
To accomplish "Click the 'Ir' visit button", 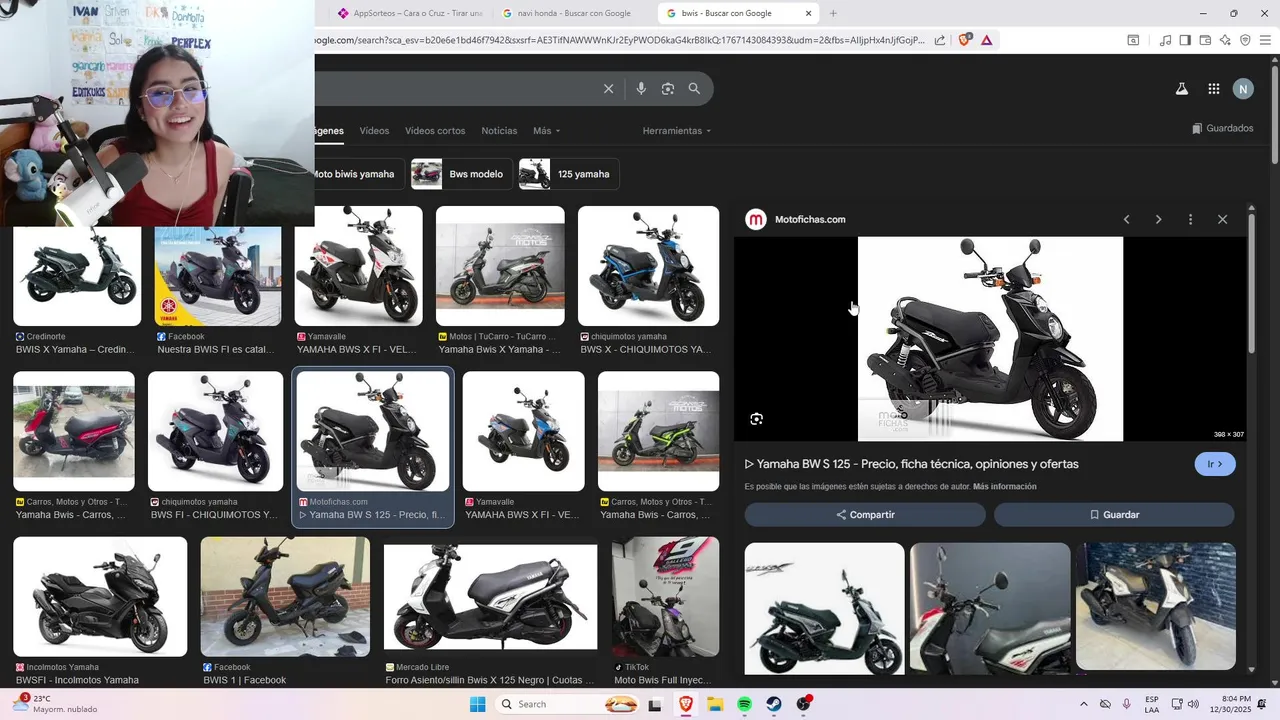I will 1215,464.
